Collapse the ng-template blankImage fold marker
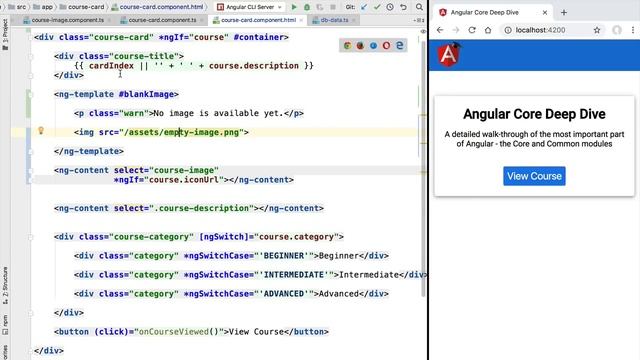 pyautogui.click(x=31, y=94)
